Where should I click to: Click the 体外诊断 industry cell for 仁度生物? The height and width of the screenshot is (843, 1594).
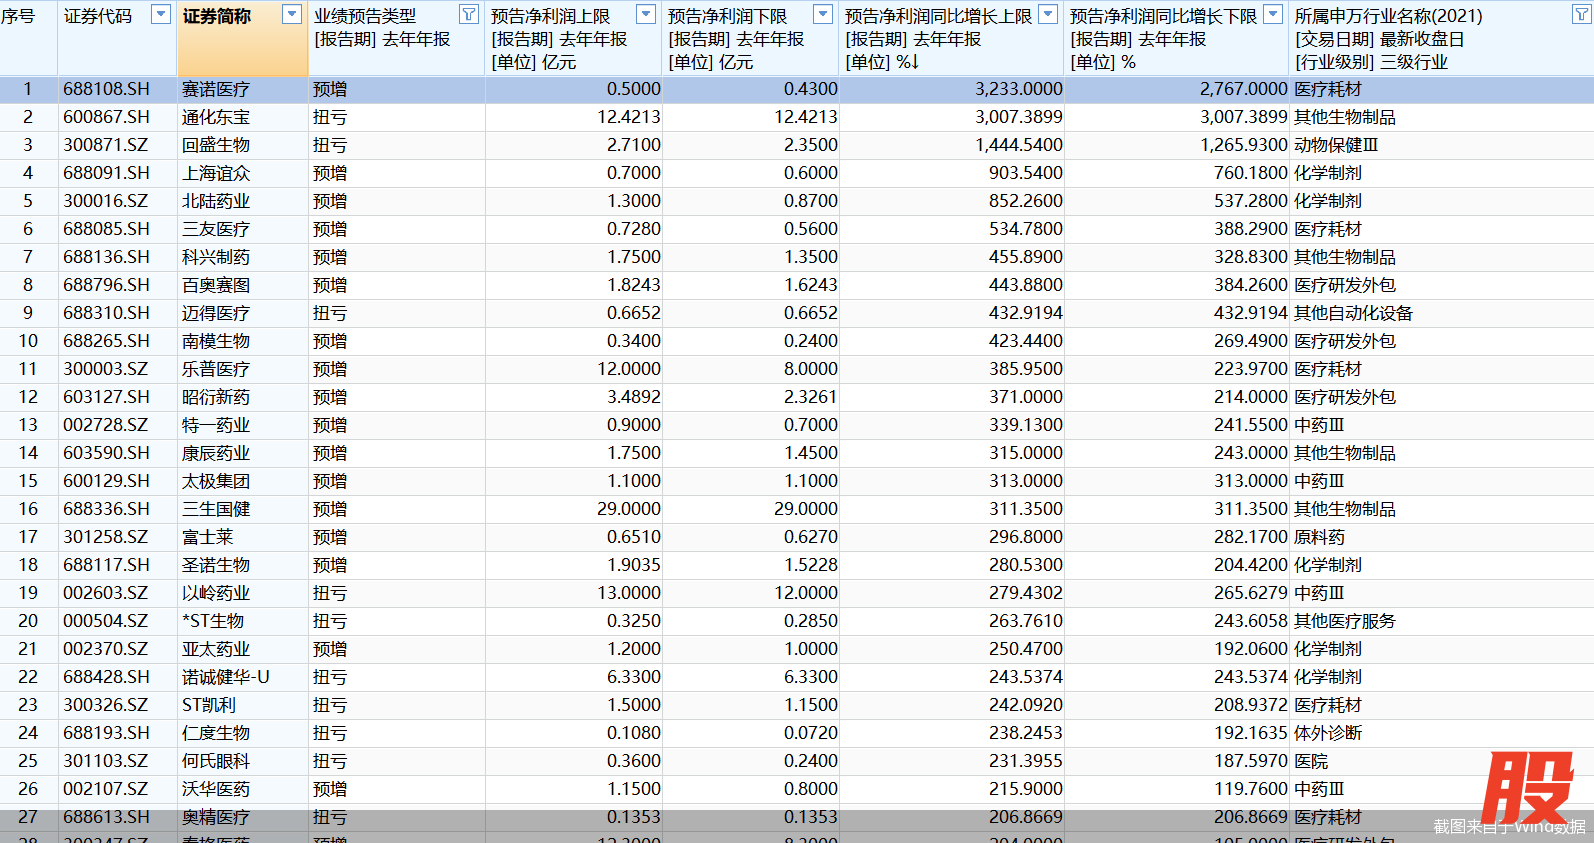point(1328,733)
